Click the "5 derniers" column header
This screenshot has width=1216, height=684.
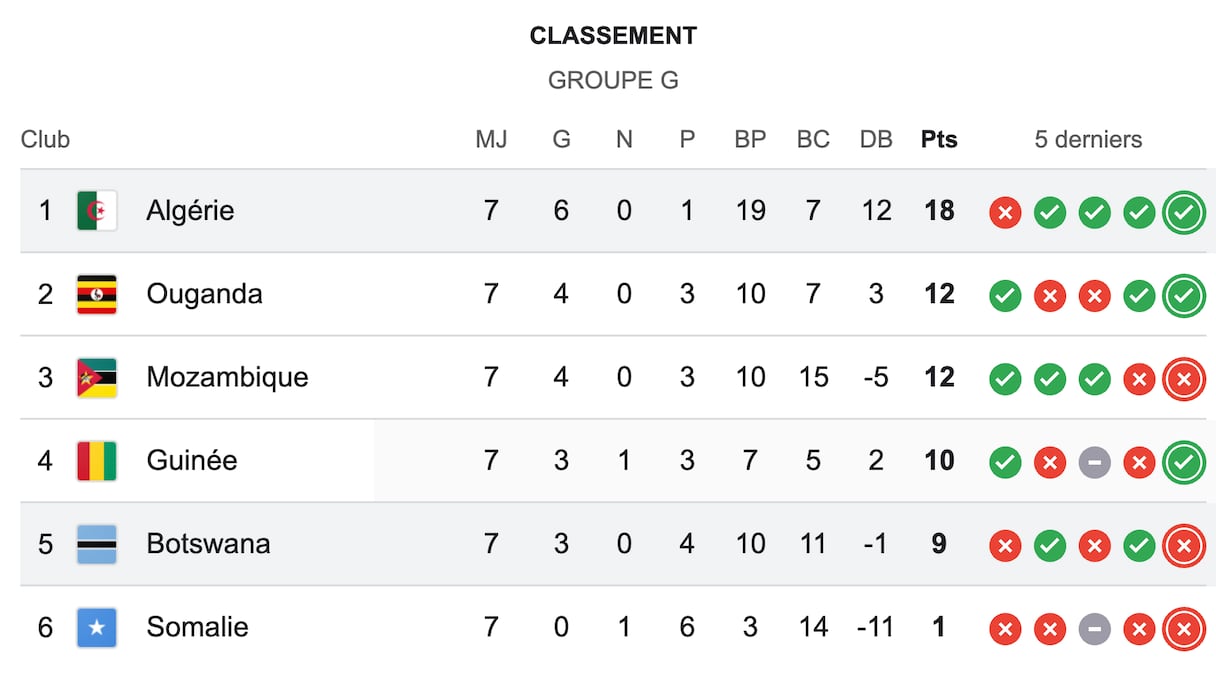(1088, 140)
